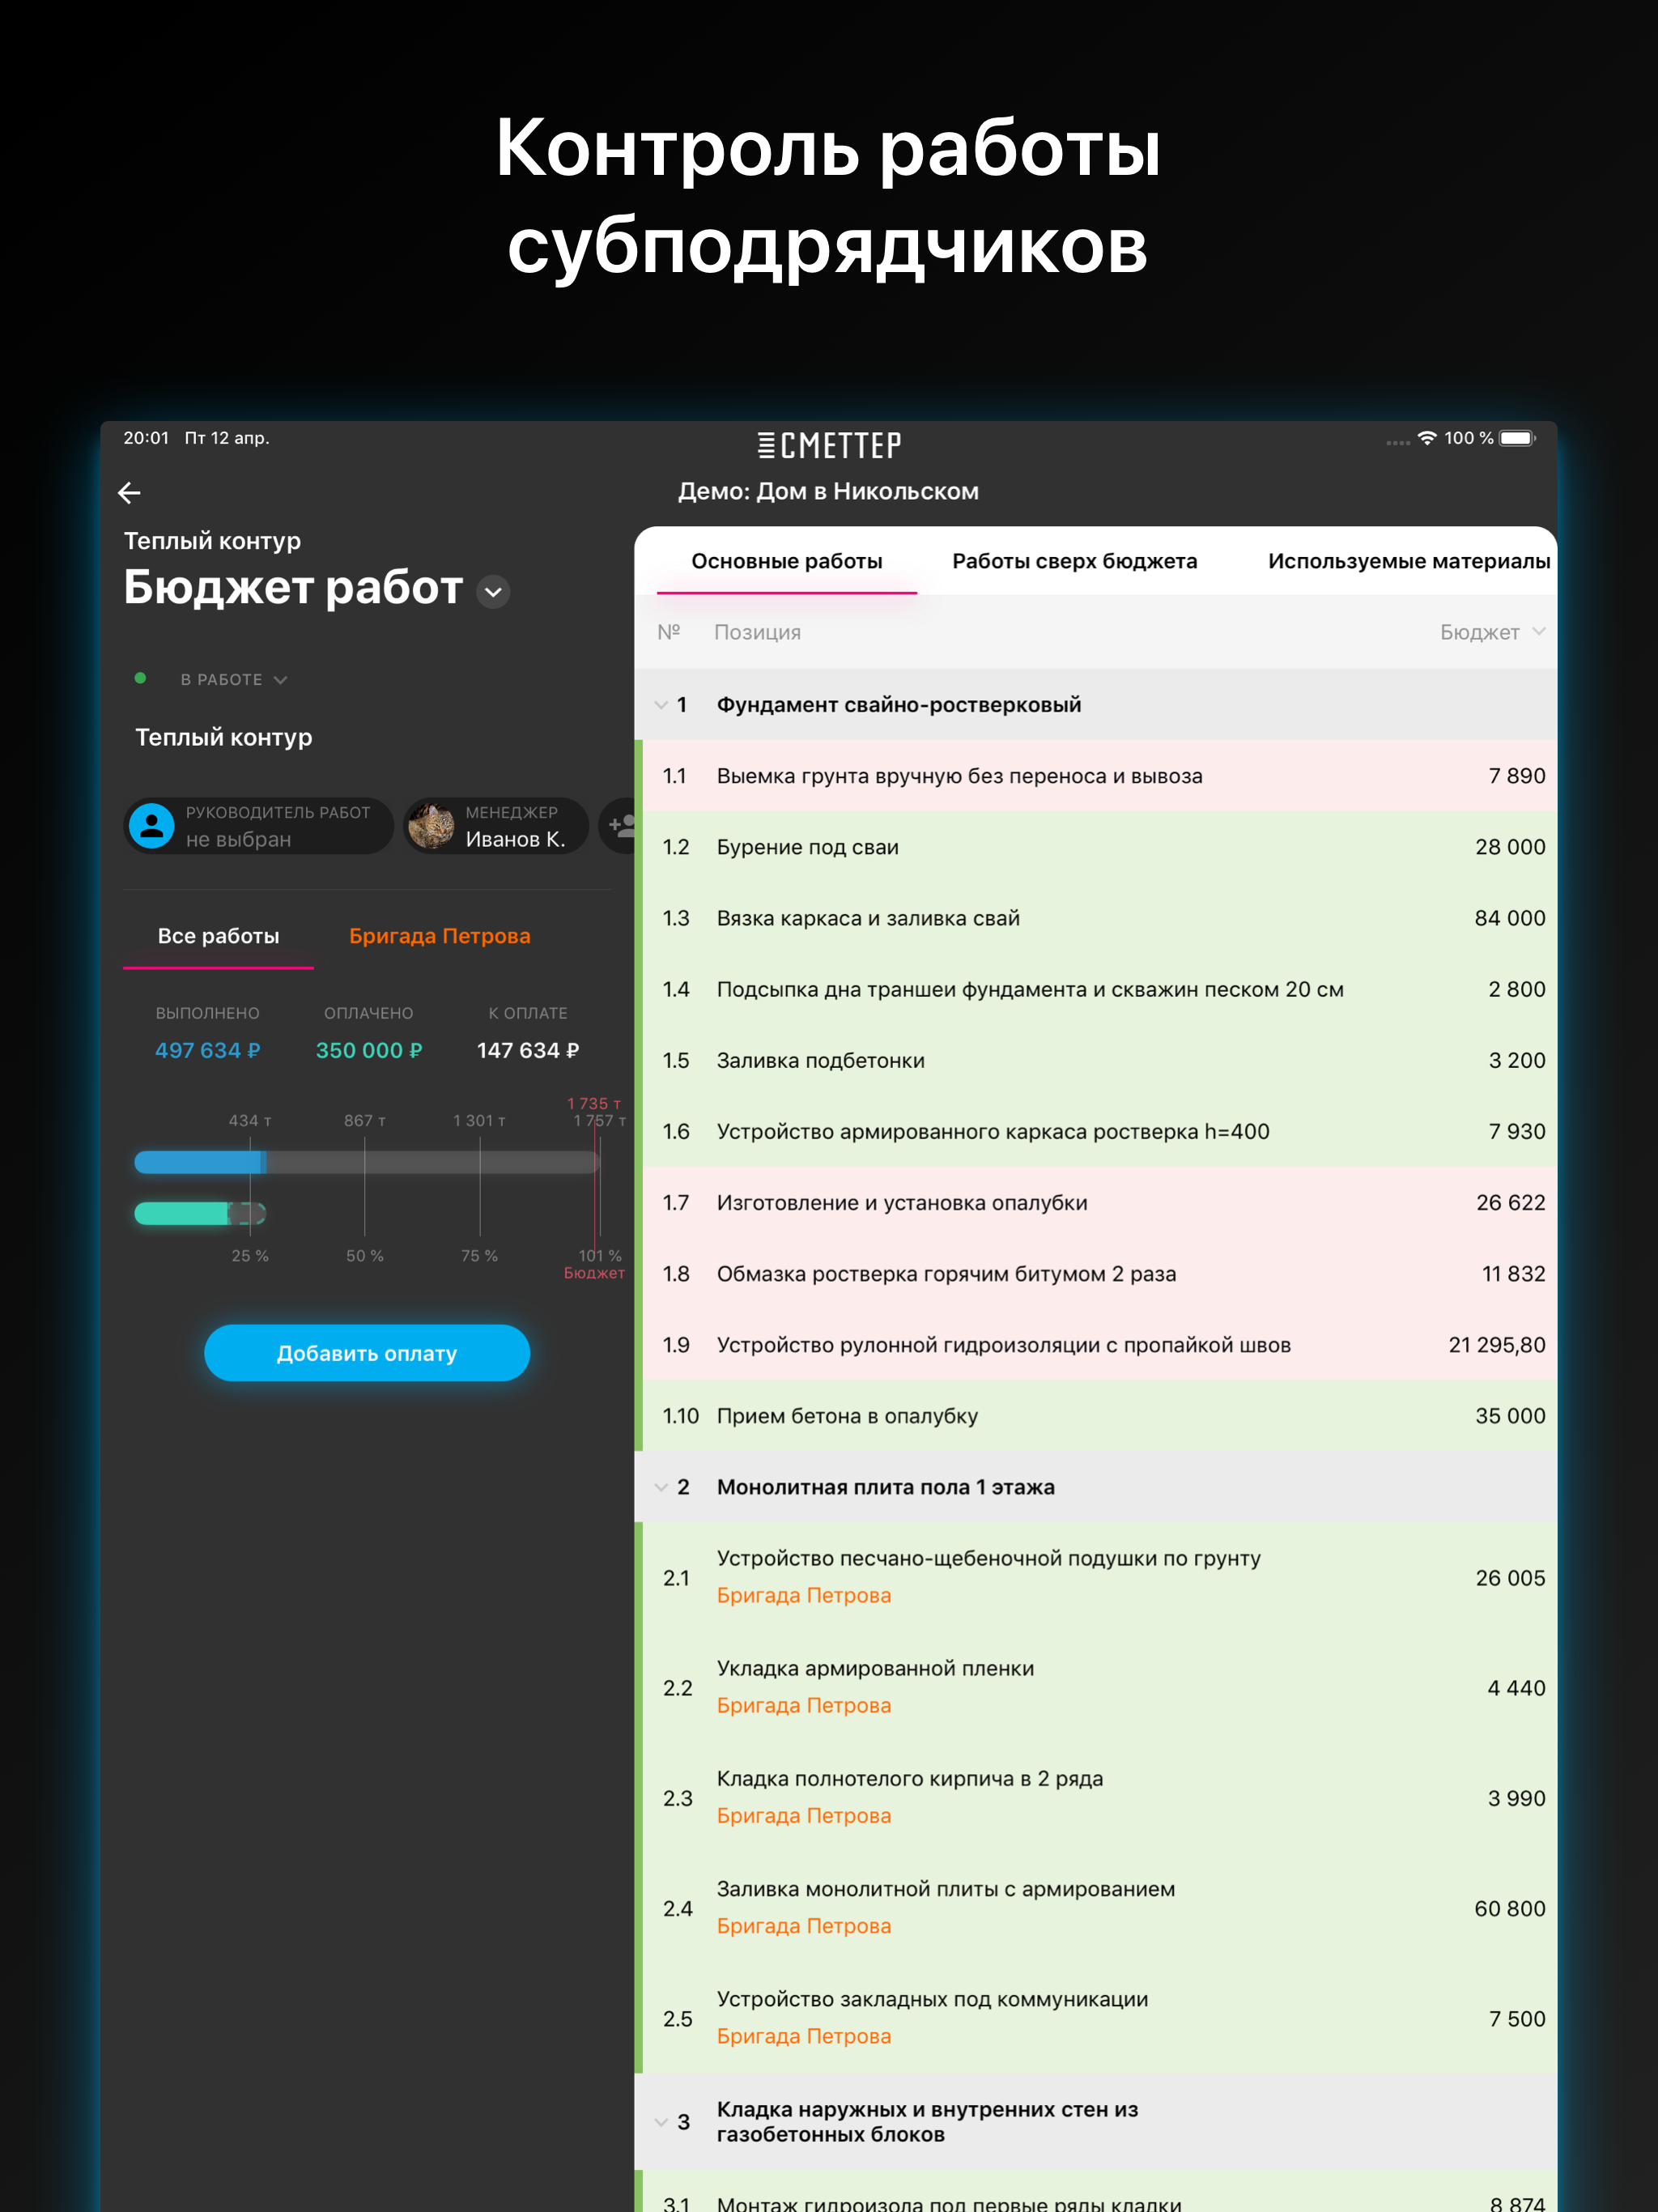Viewport: 1658px width, 2212px height.
Task: Click the green status dot
Action: coord(140,678)
